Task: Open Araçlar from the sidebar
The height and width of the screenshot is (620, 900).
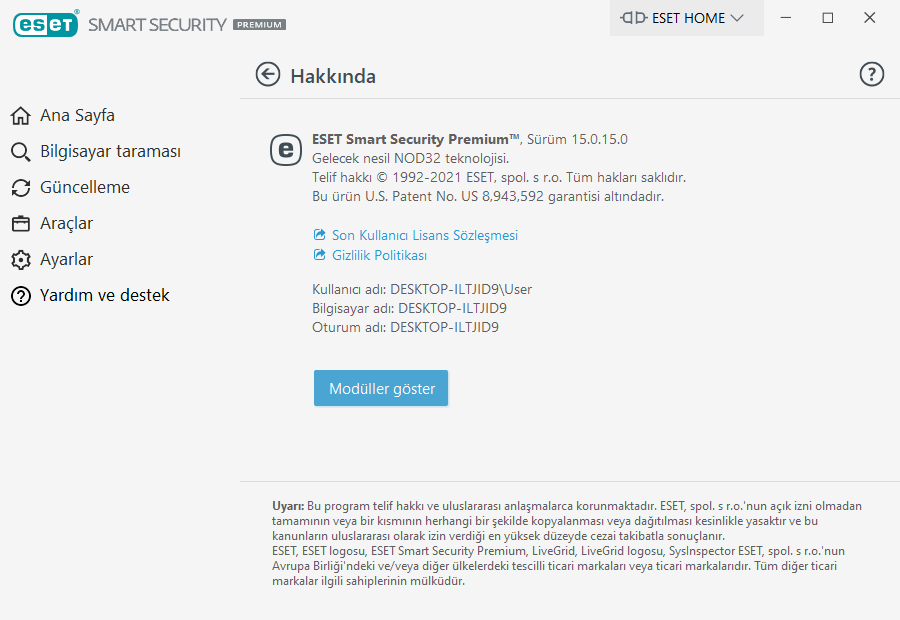Action: coord(66,224)
